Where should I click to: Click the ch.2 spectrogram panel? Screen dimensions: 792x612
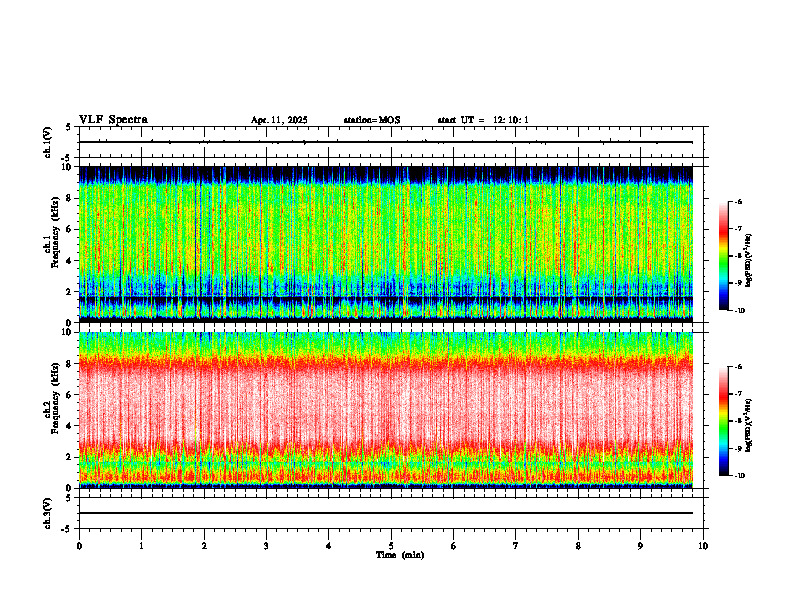386,410
